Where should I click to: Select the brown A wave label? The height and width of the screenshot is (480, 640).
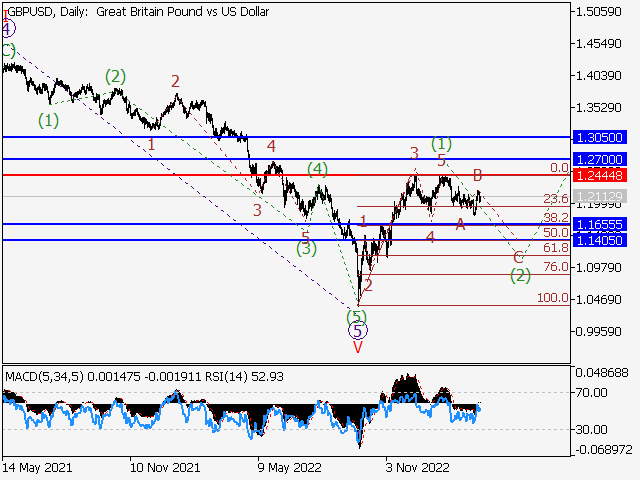coord(460,224)
